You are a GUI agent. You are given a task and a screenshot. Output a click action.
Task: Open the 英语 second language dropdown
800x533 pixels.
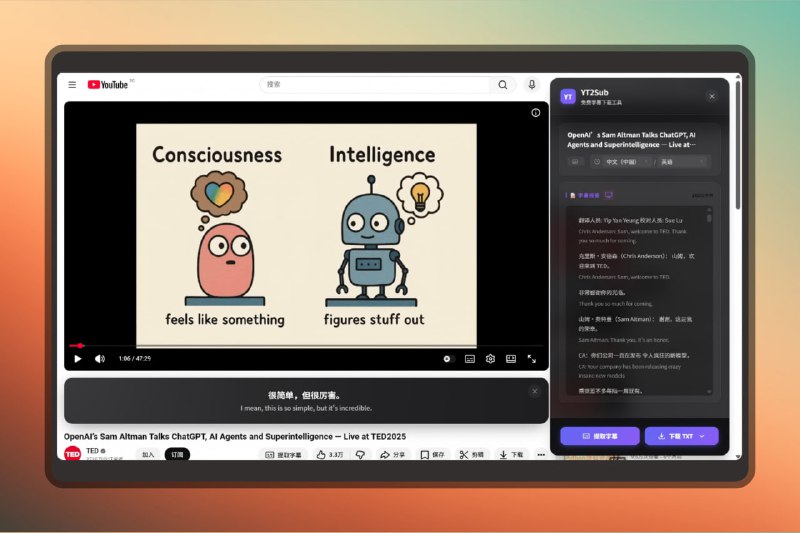coord(680,161)
